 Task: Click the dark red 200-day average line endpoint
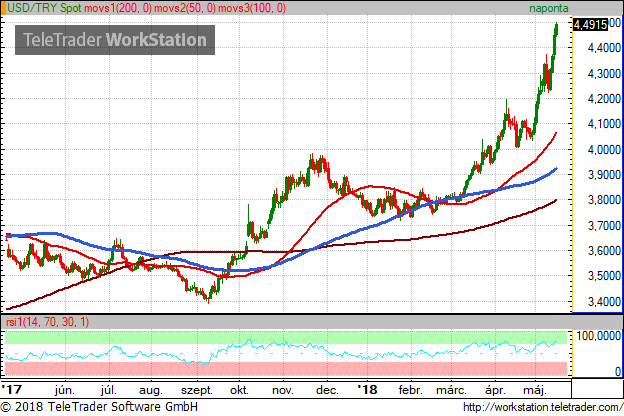(x=556, y=200)
